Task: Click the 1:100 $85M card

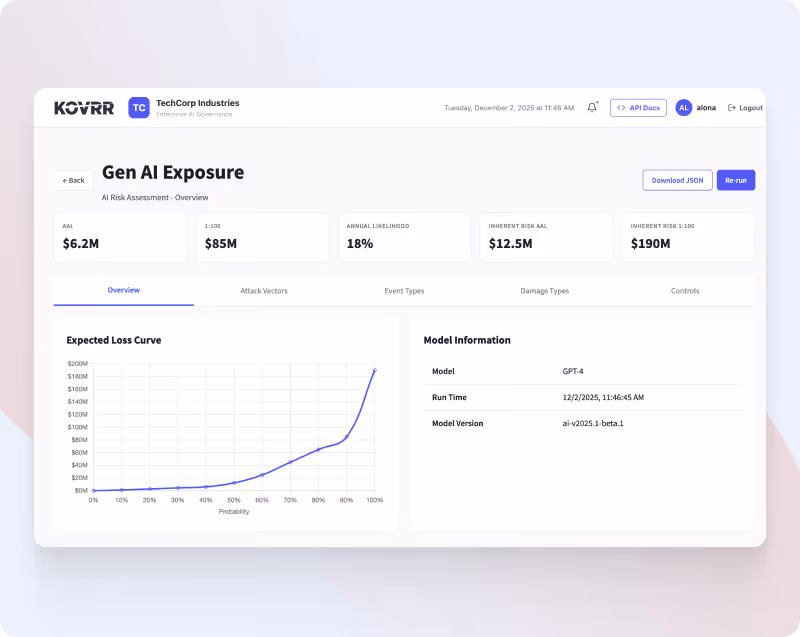Action: [262, 238]
